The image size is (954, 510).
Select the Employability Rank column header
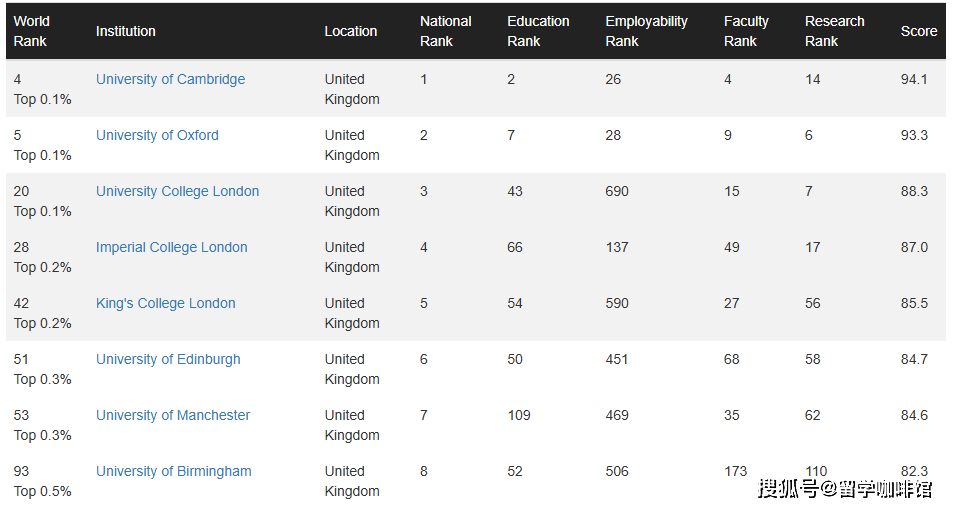646,31
